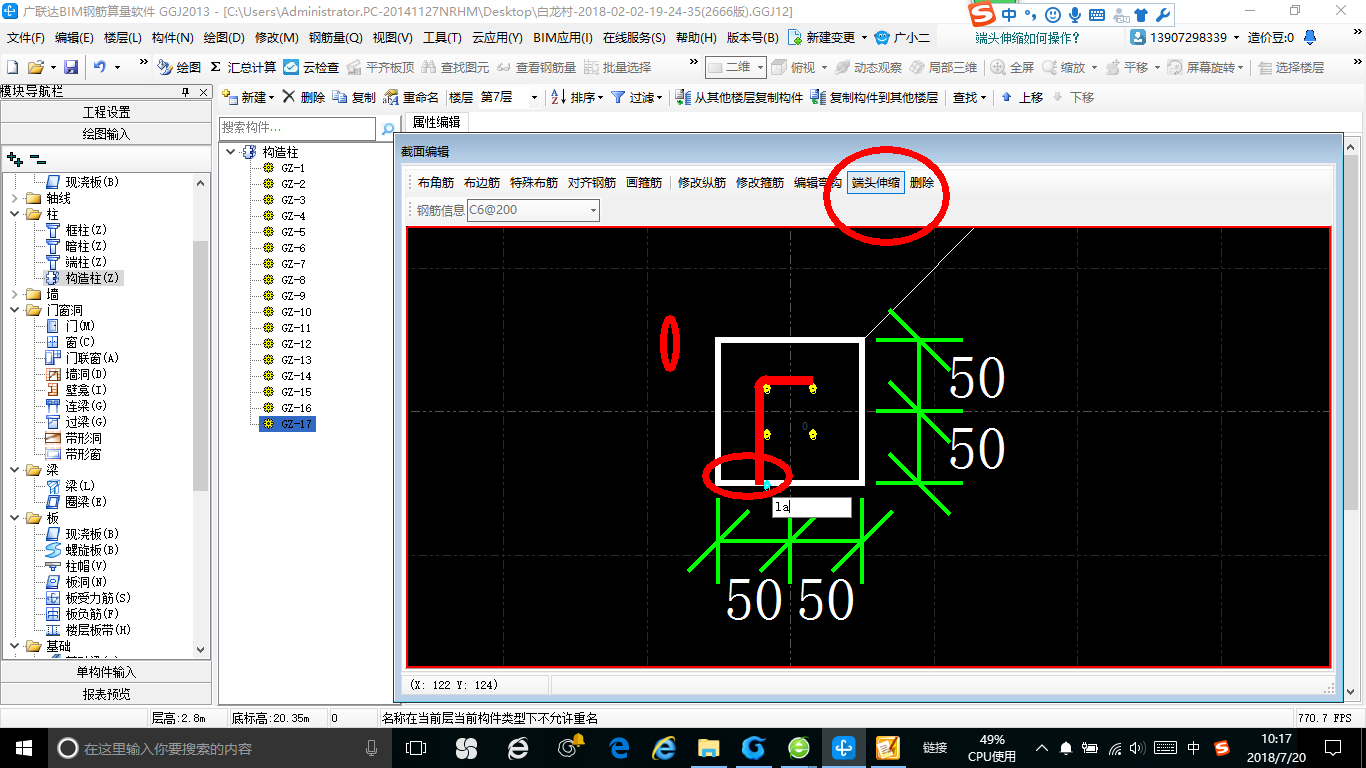Click 新建 in the component list toolbar
Image resolution: width=1366 pixels, height=768 pixels.
point(247,97)
